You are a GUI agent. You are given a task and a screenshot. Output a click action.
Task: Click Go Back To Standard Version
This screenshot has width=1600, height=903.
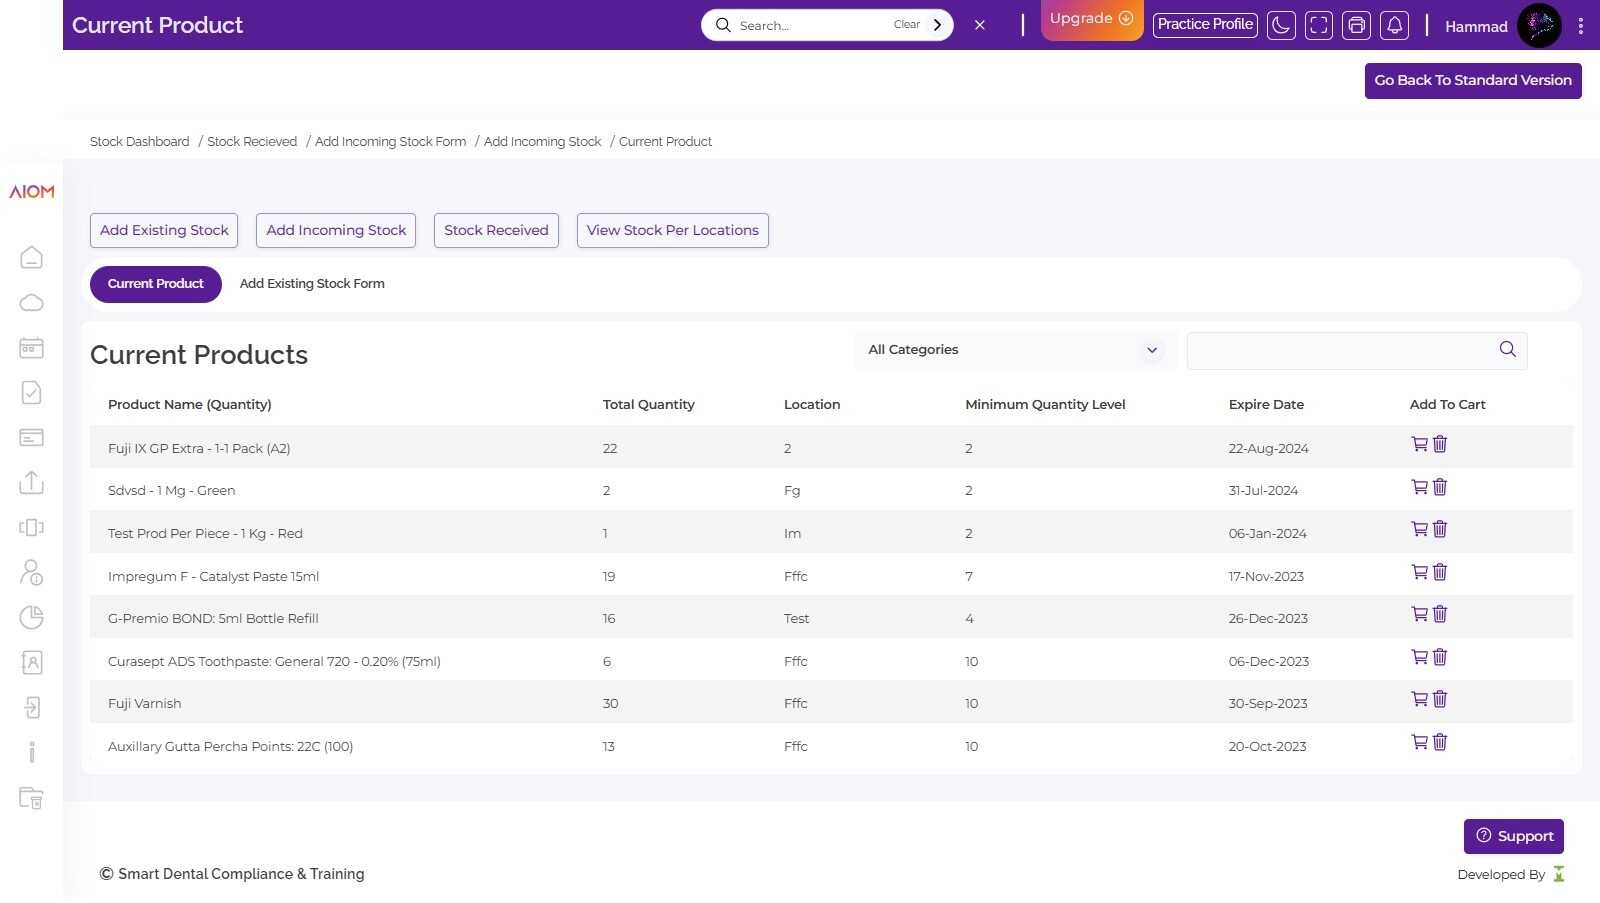(1472, 81)
